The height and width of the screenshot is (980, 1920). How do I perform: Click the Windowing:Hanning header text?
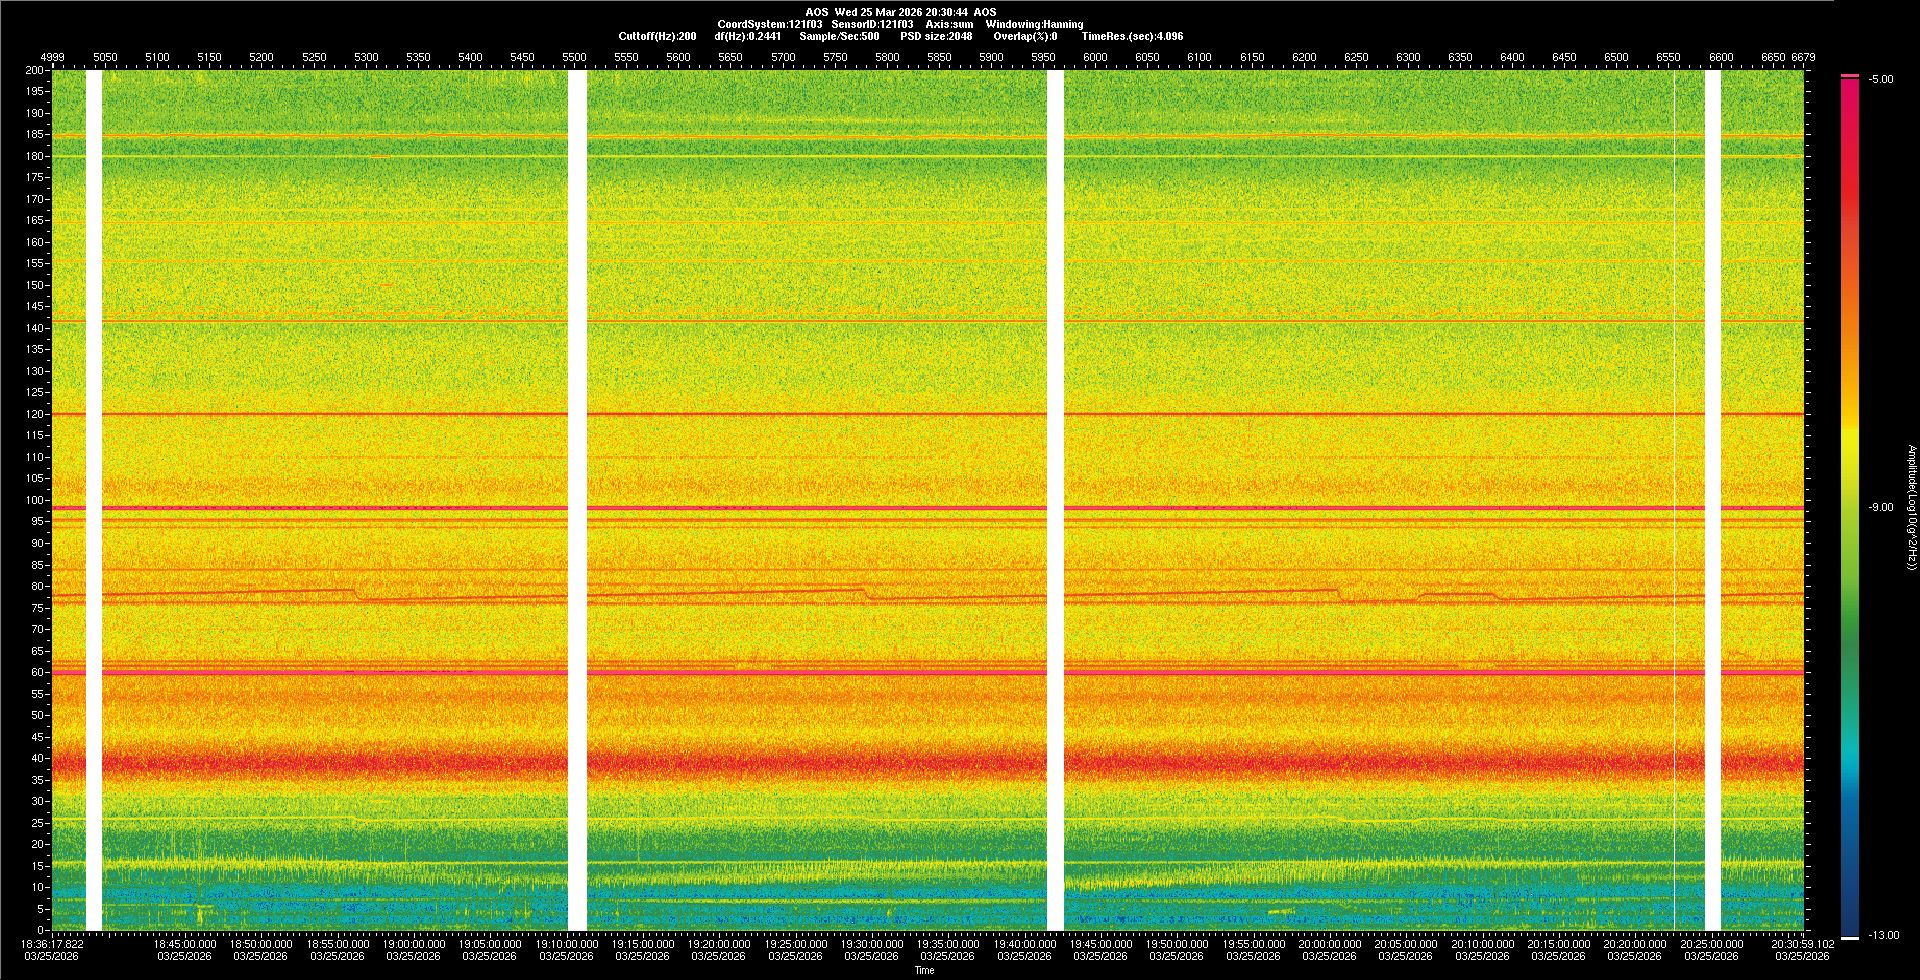[1034, 24]
